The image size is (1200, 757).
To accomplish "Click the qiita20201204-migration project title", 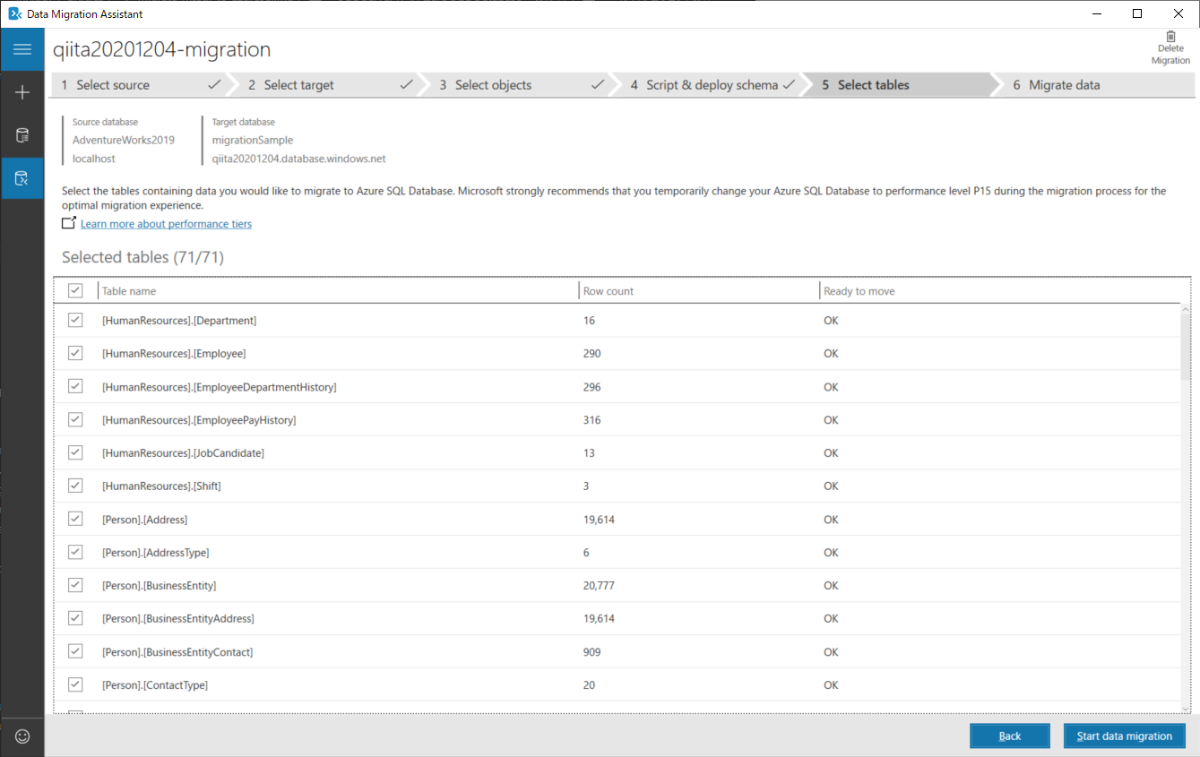I will pyautogui.click(x=162, y=49).
